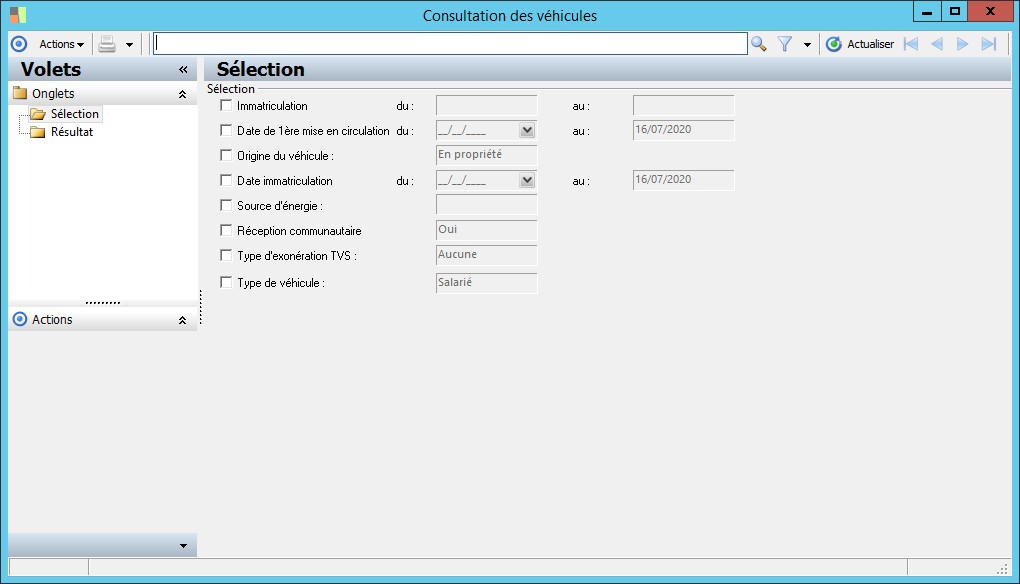Enable the Immatriculation checkbox

(x=226, y=105)
